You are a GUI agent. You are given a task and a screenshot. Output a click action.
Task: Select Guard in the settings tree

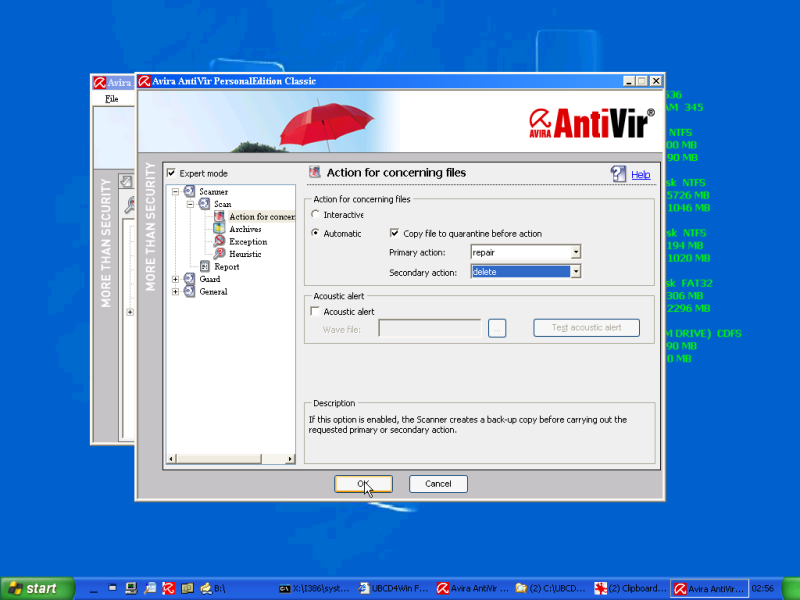point(210,279)
